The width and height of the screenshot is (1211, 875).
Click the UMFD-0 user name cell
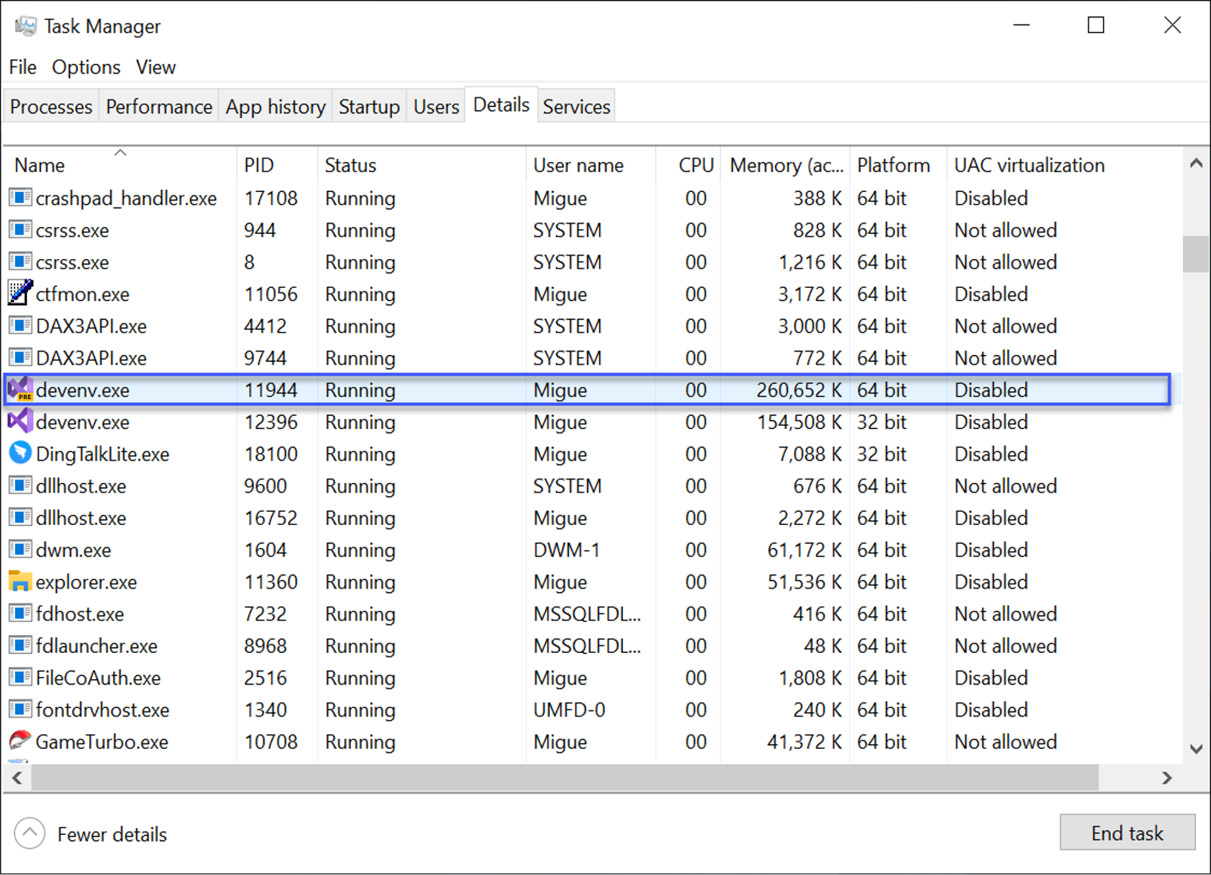[x=571, y=710]
